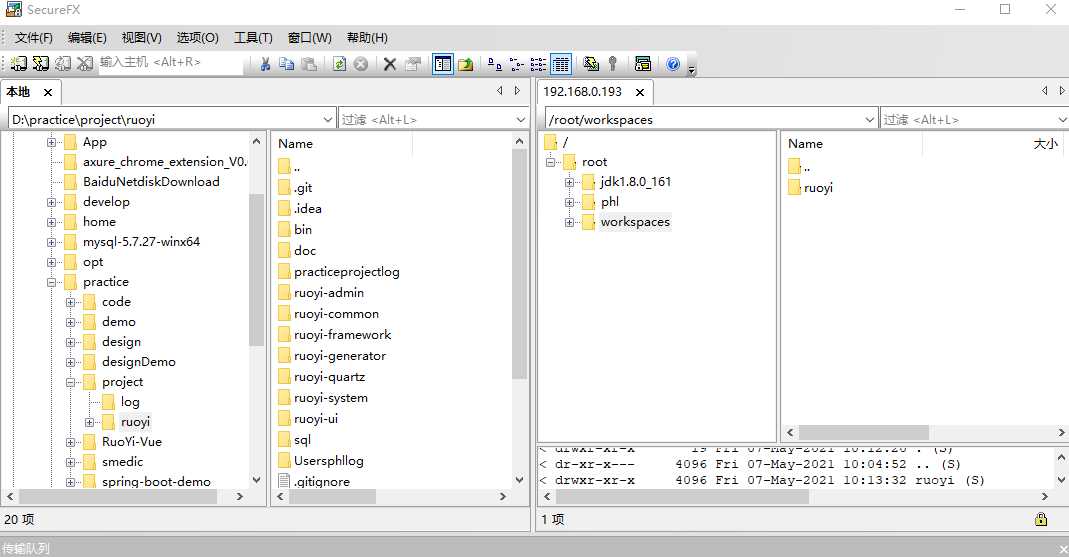
Task: Click the Disconnect toolbar icon
Action: point(85,63)
